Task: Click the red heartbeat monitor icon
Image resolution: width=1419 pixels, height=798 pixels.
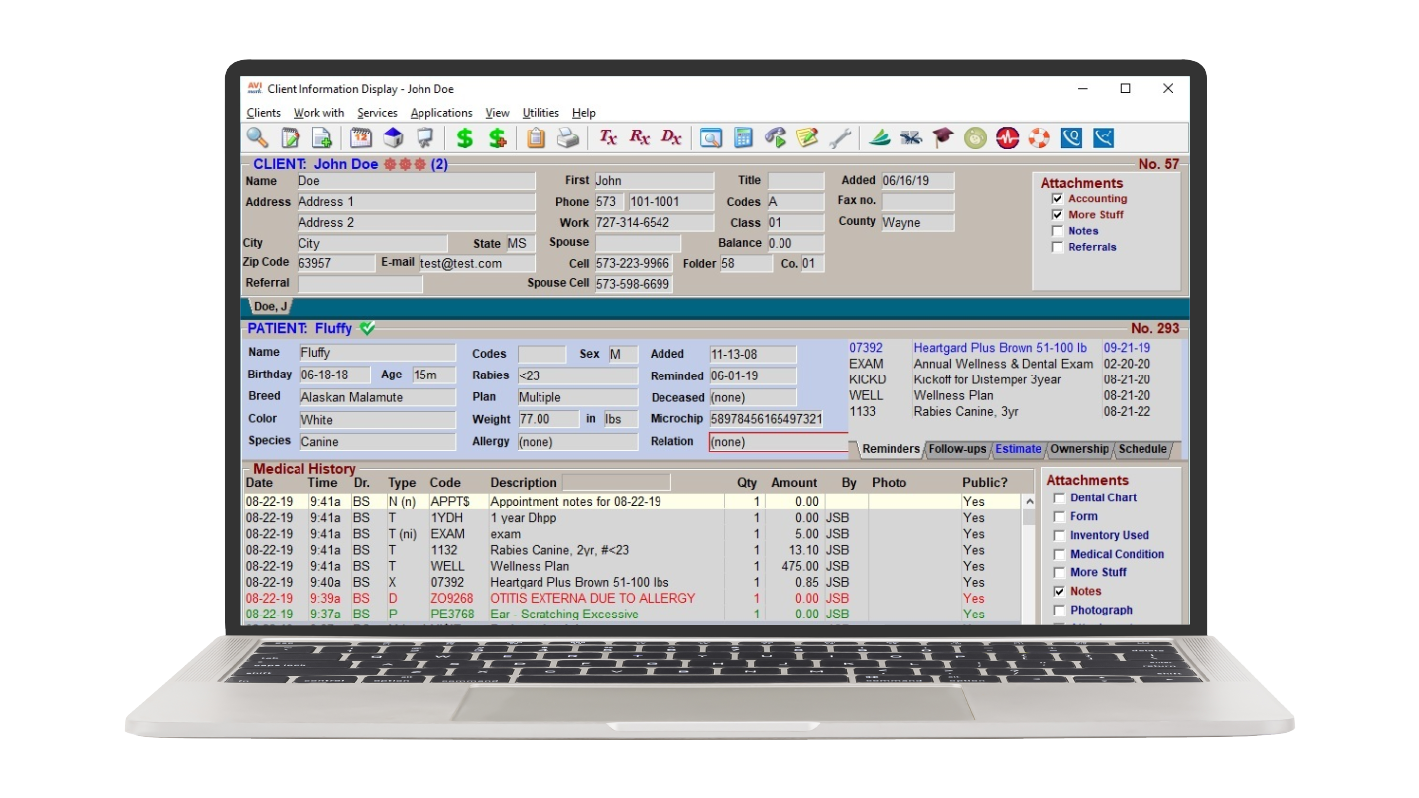Action: point(1007,138)
